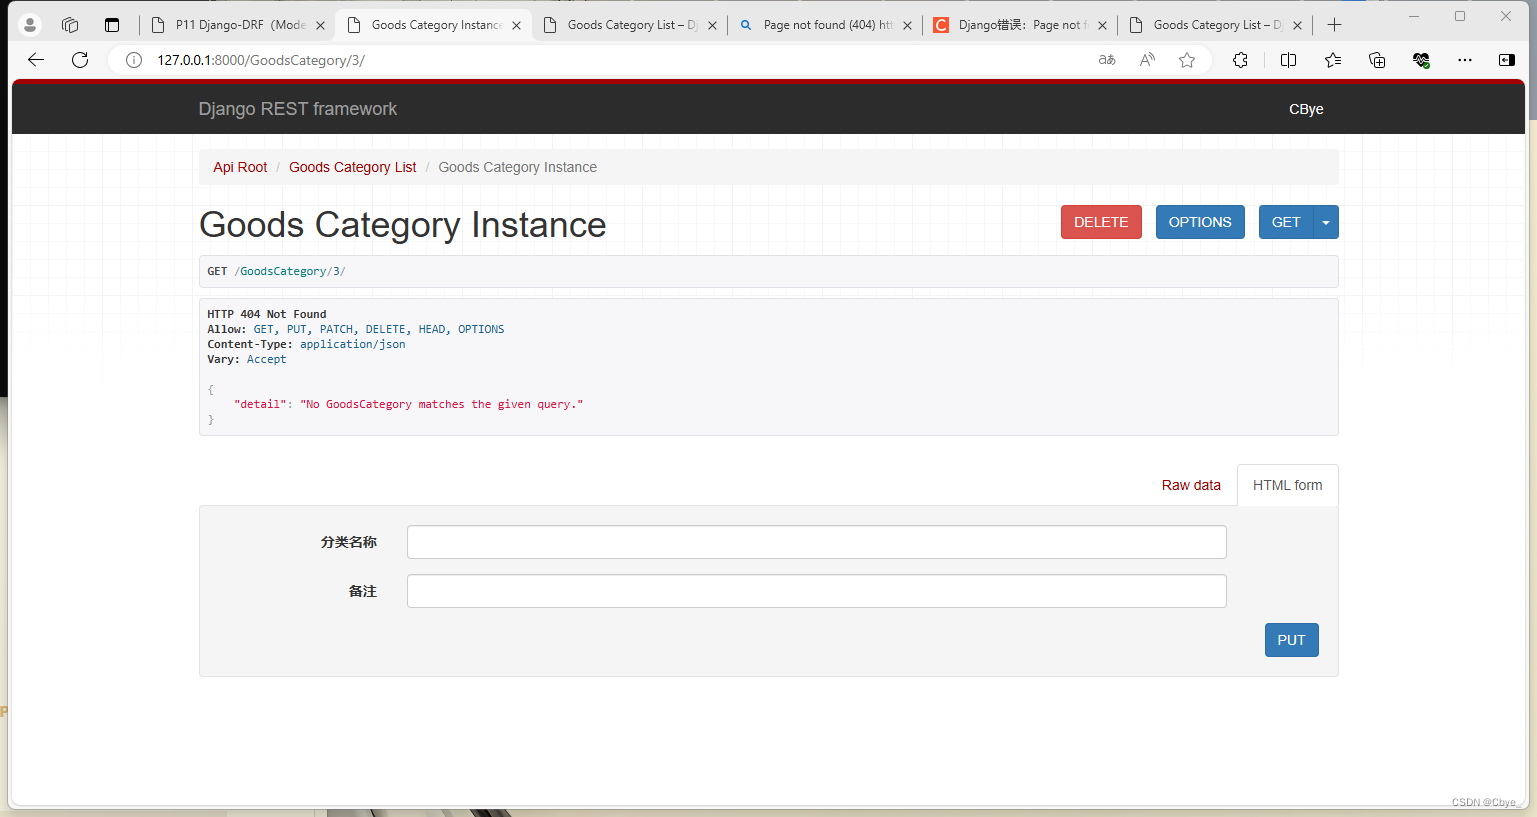The height and width of the screenshot is (817, 1537).
Task: Toggle the browser sidebar icon
Action: [1507, 60]
